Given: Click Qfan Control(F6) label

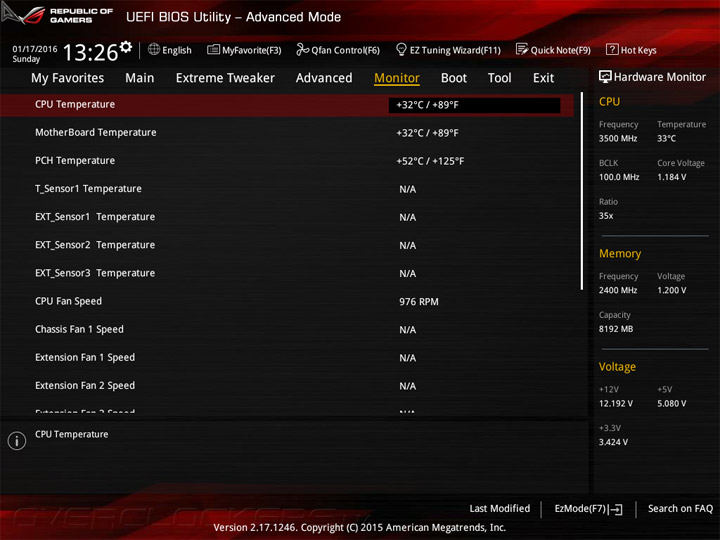Looking at the screenshot, I should tap(345, 50).
